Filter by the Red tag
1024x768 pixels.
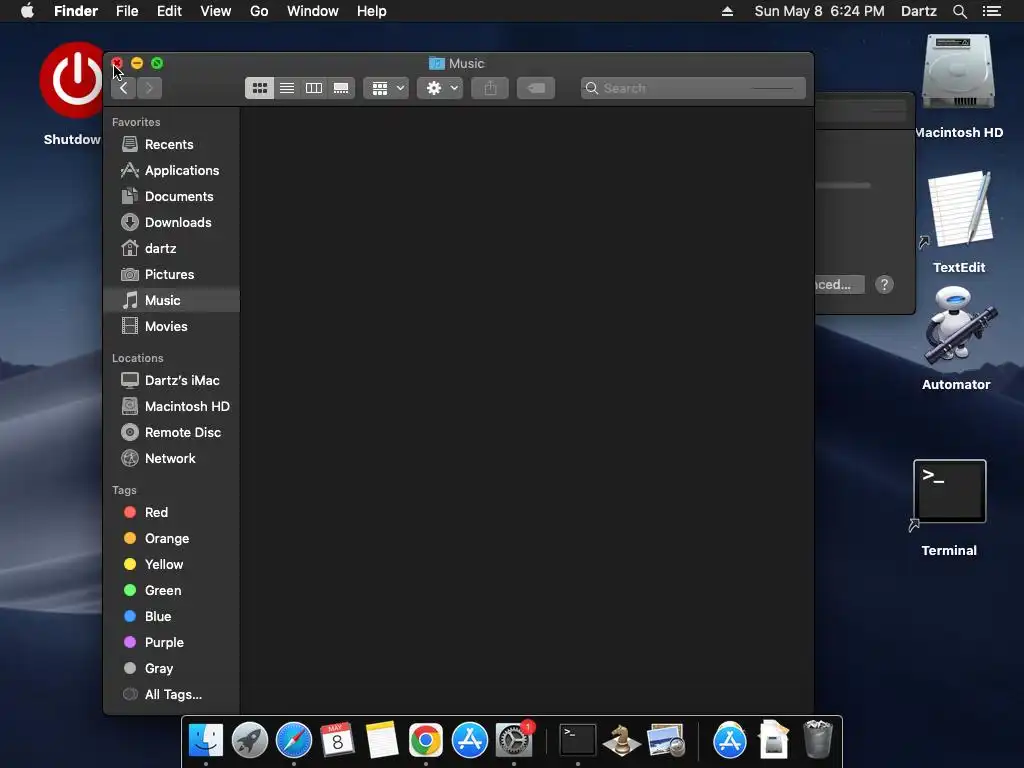click(x=171, y=513)
